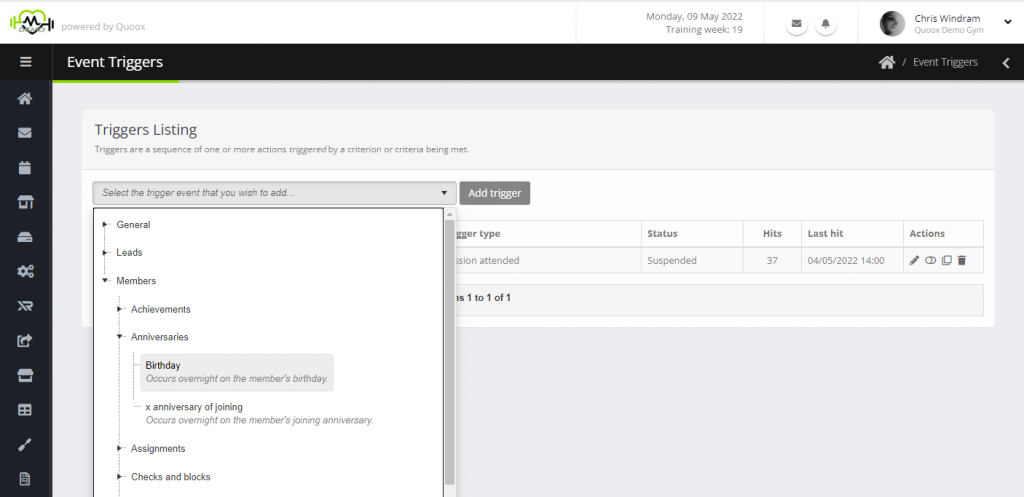Collapse the Members tree node
The width and height of the screenshot is (1024, 497).
104,281
